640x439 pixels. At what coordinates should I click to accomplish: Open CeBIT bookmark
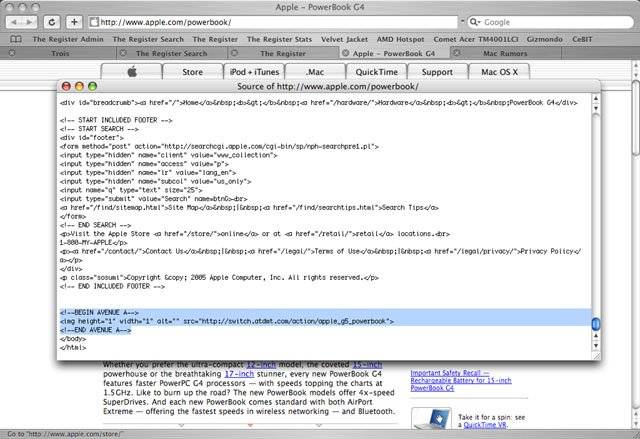[x=582, y=39]
